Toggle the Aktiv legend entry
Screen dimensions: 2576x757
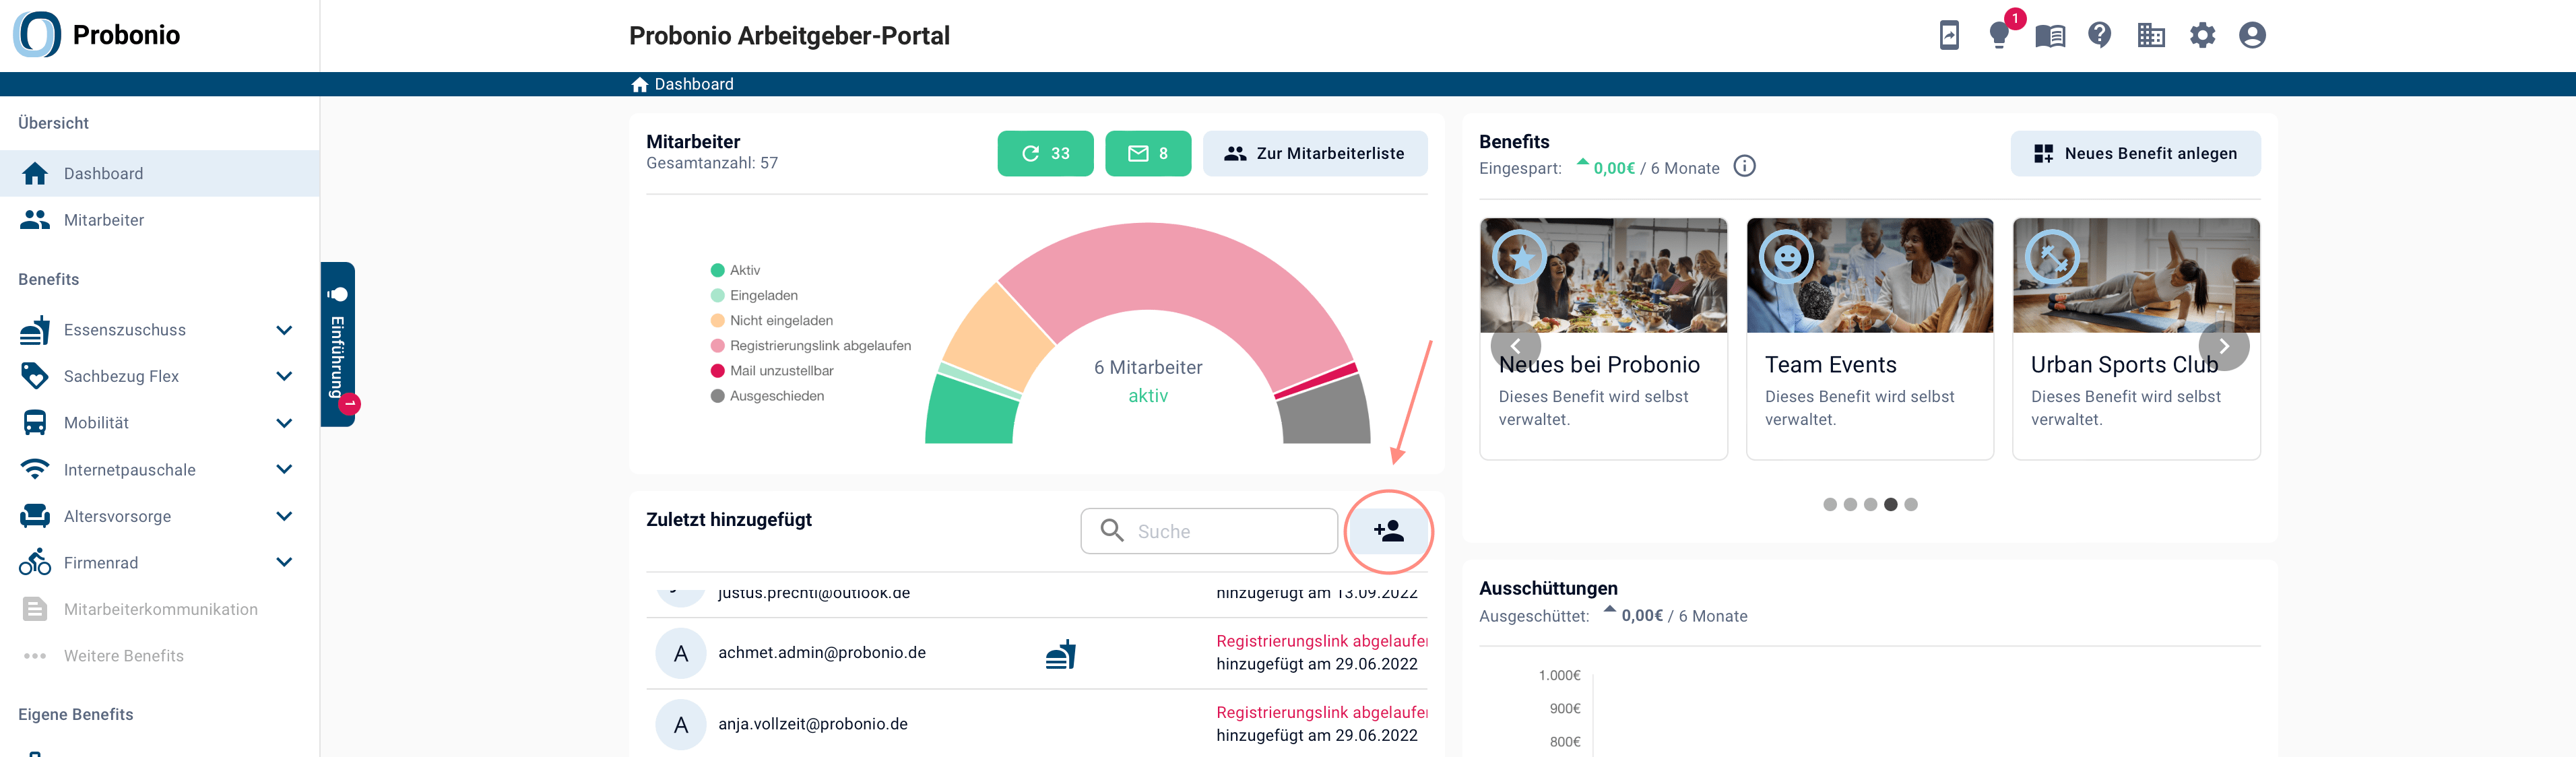[735, 270]
